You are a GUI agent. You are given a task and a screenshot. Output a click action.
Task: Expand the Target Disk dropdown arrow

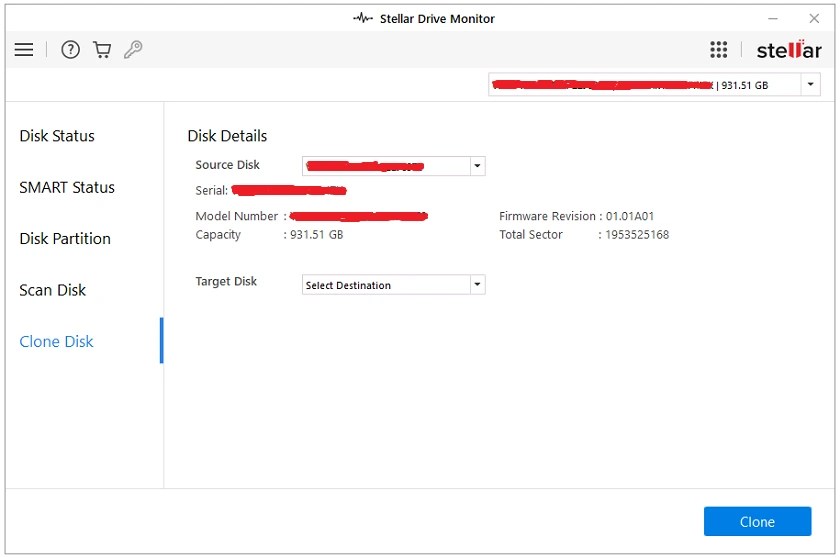click(x=477, y=284)
